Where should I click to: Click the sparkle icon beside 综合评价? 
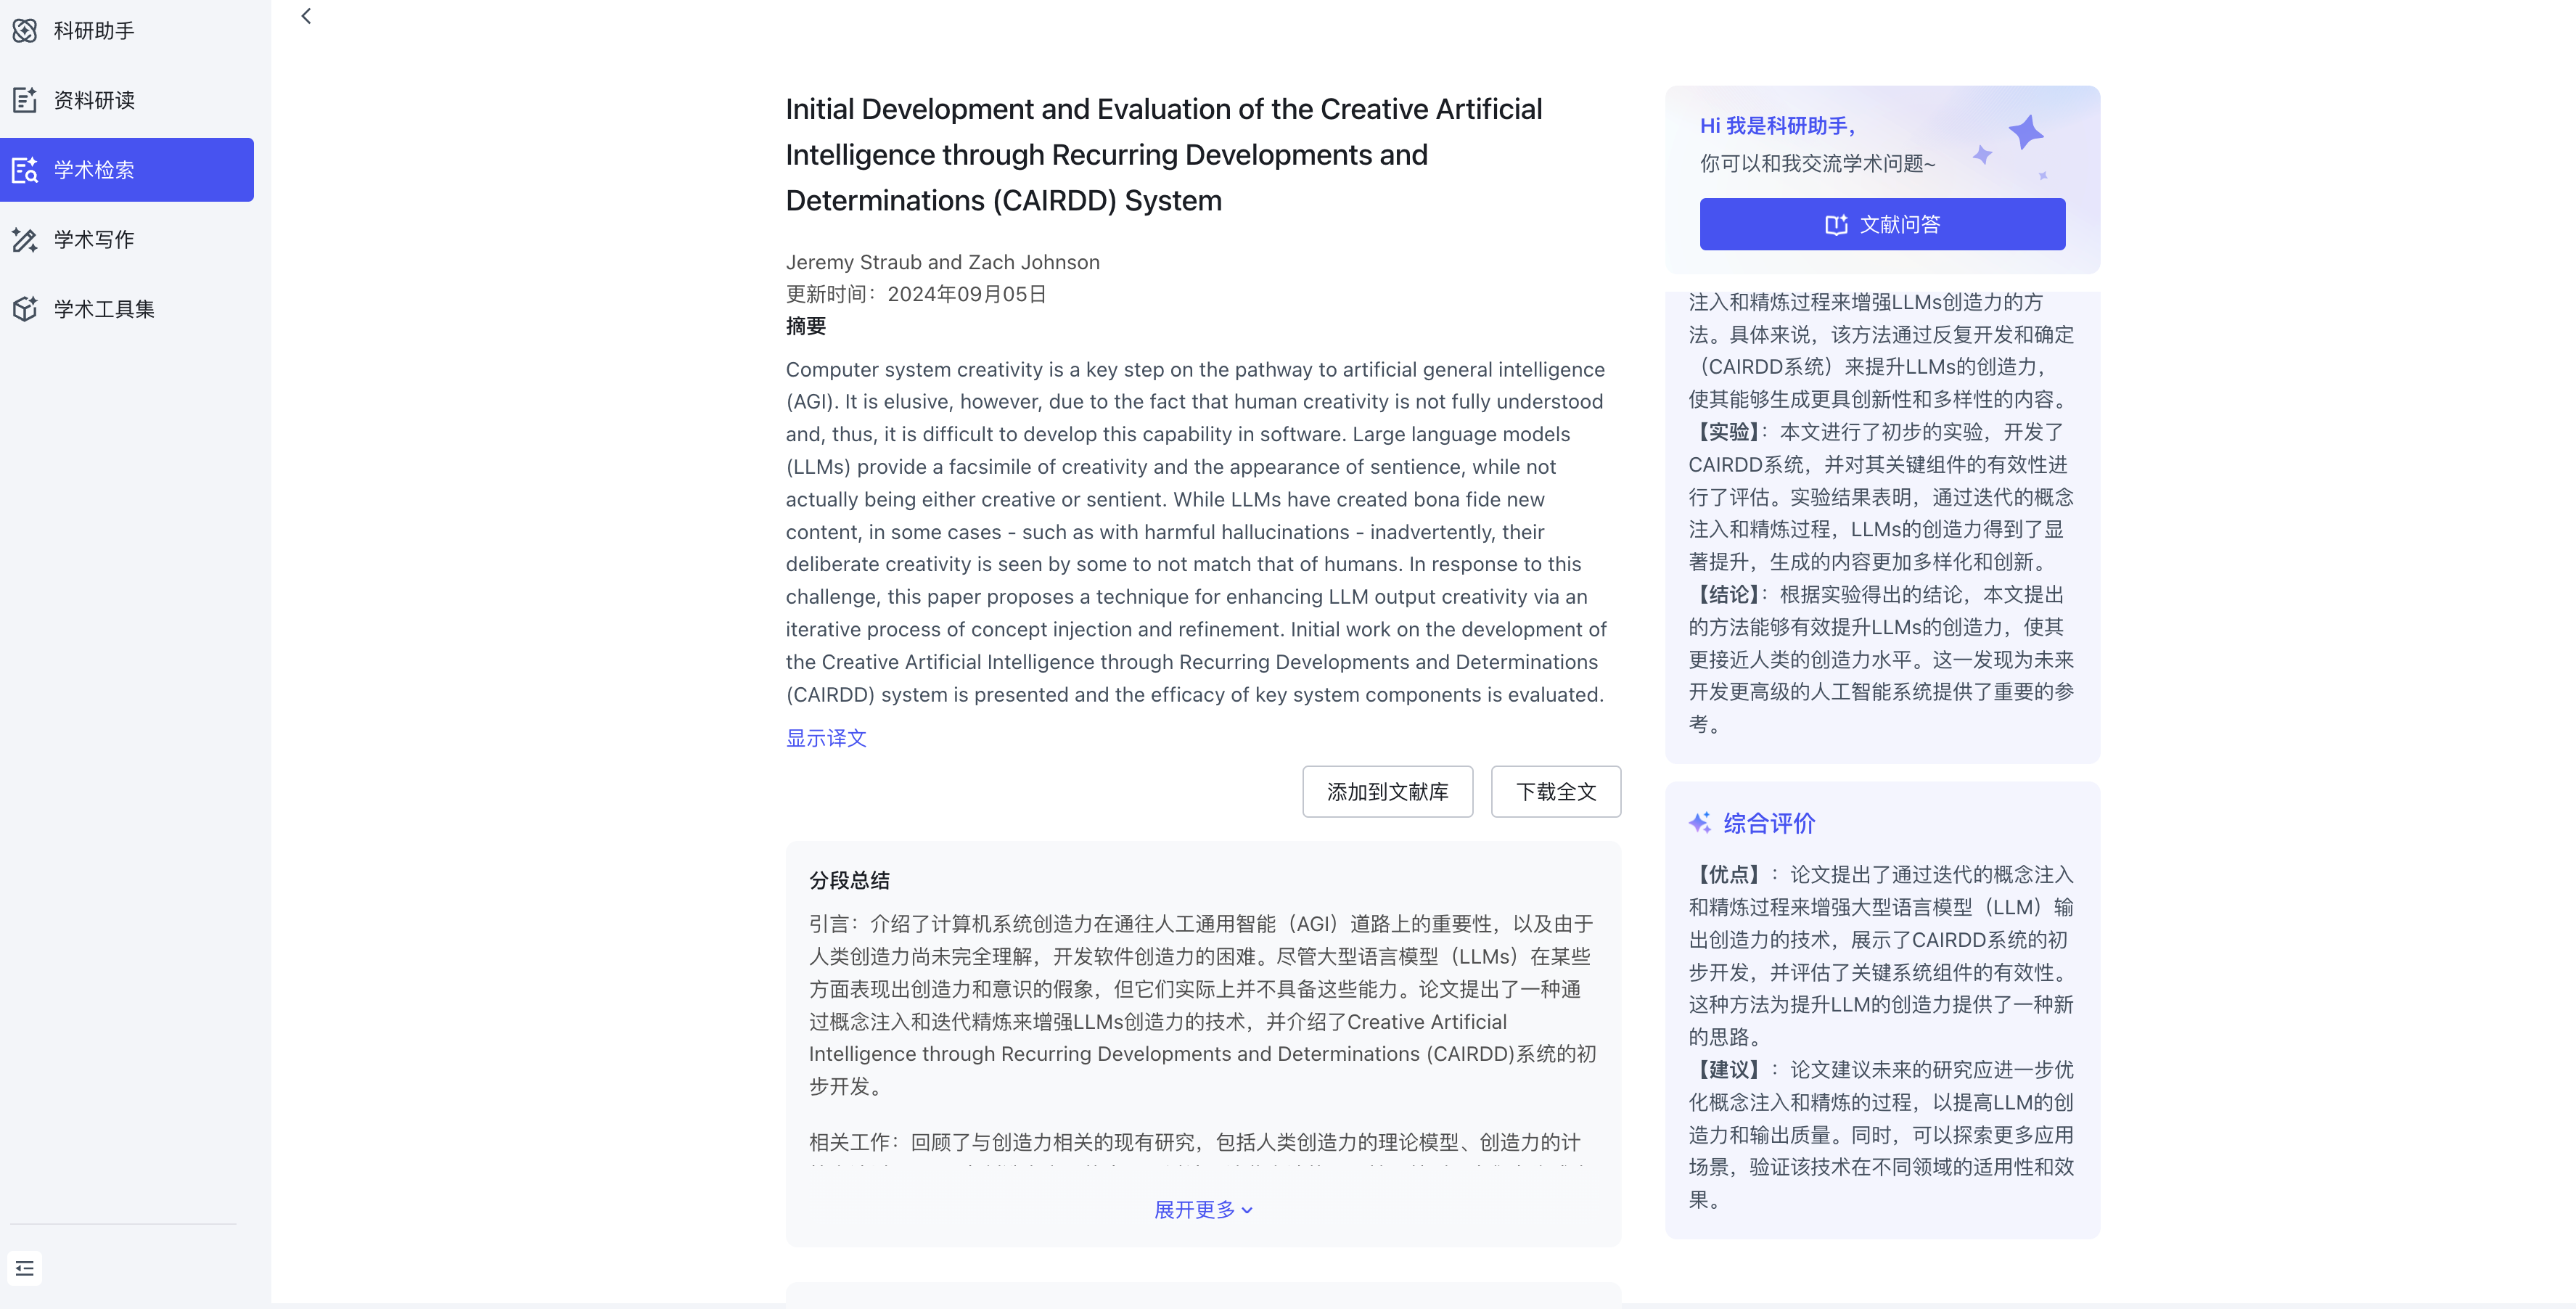coord(1700,823)
